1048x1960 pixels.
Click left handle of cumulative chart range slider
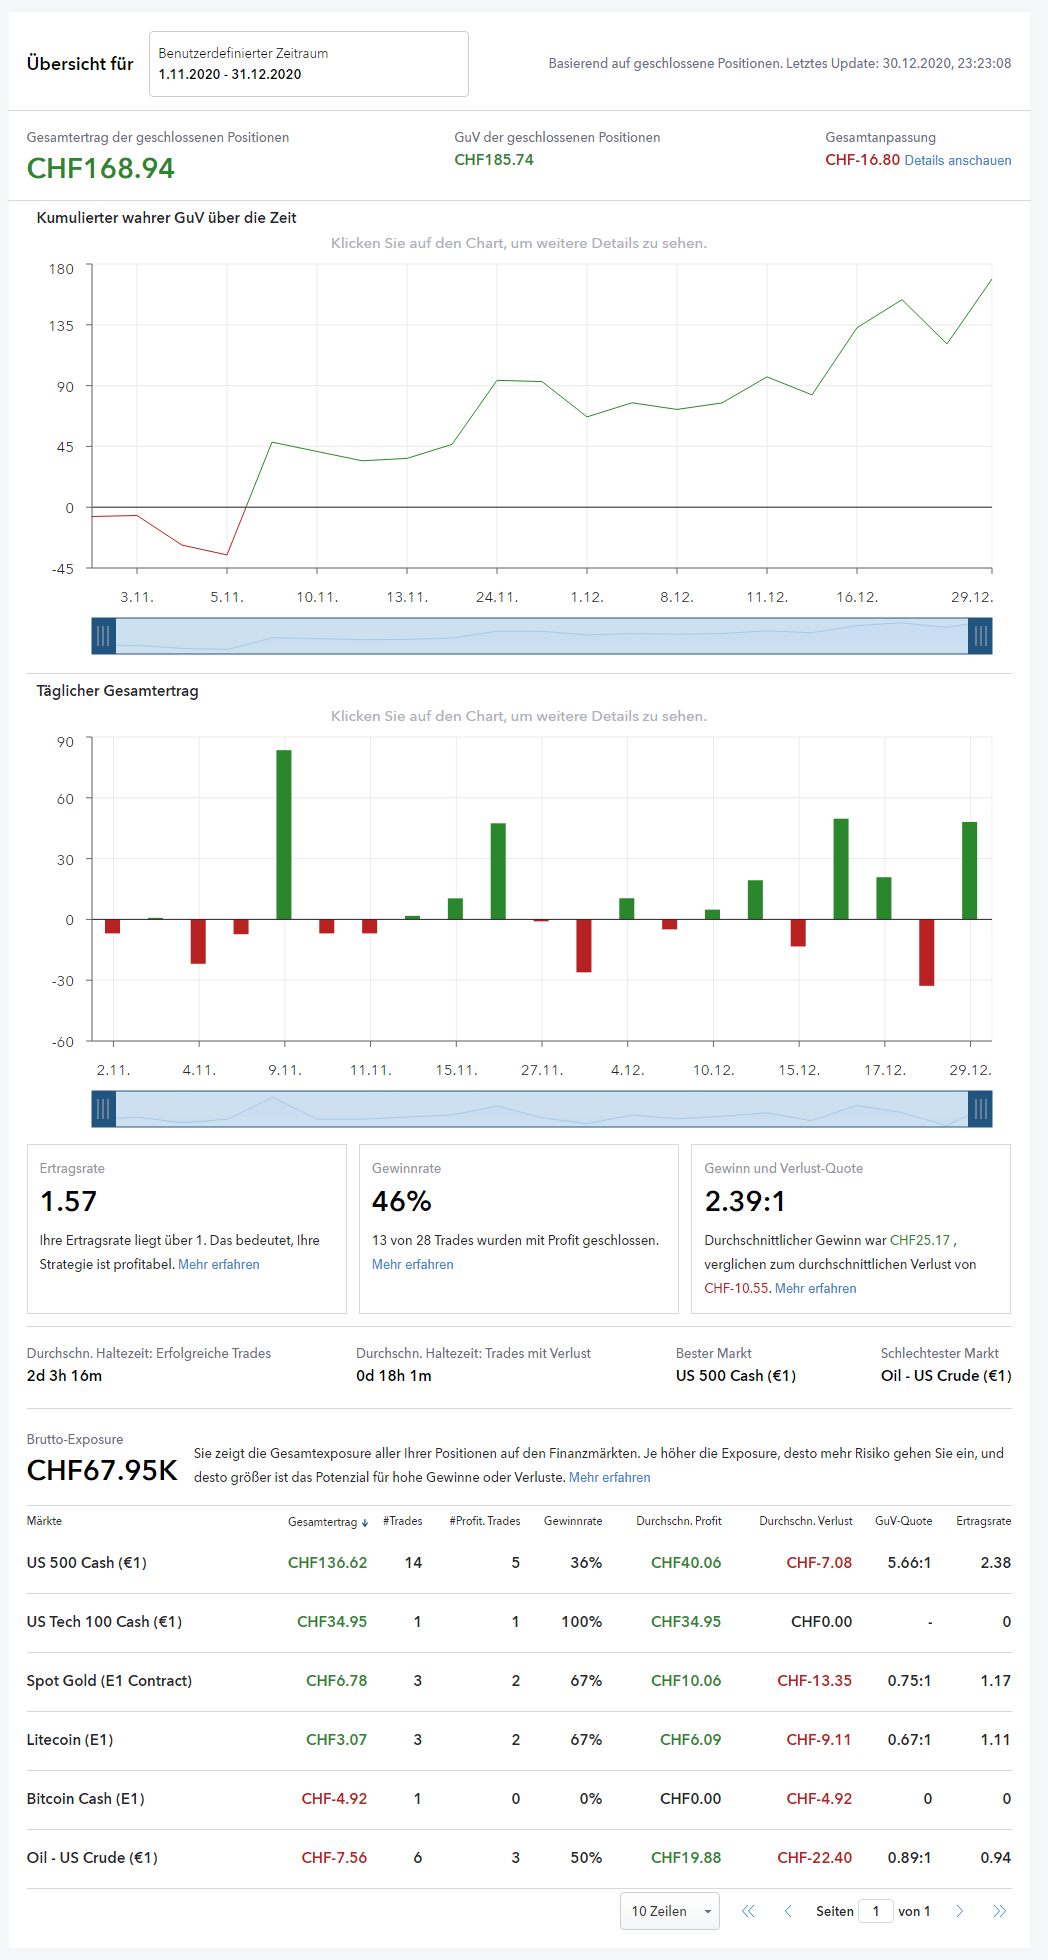[103, 636]
